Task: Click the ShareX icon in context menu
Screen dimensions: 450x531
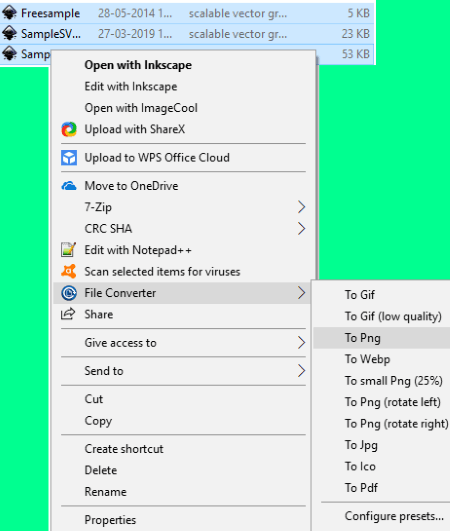Action: click(x=69, y=129)
